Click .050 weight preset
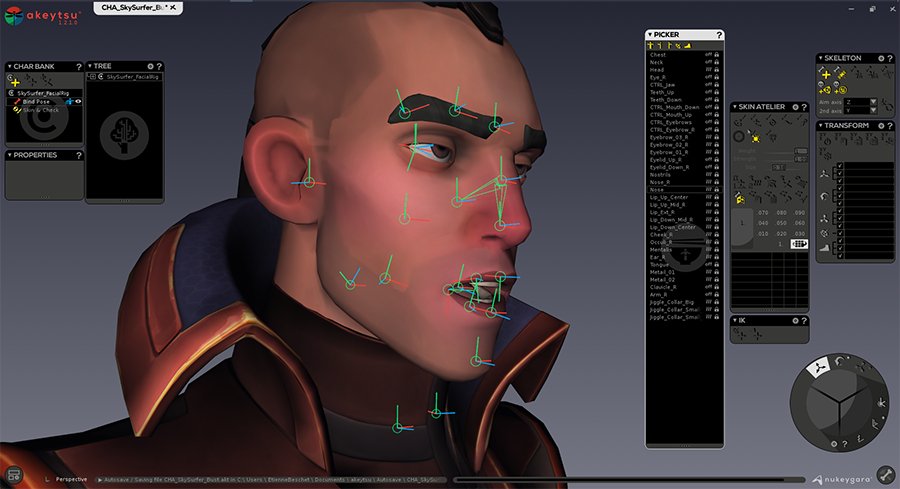This screenshot has width=900, height=489. 781,223
